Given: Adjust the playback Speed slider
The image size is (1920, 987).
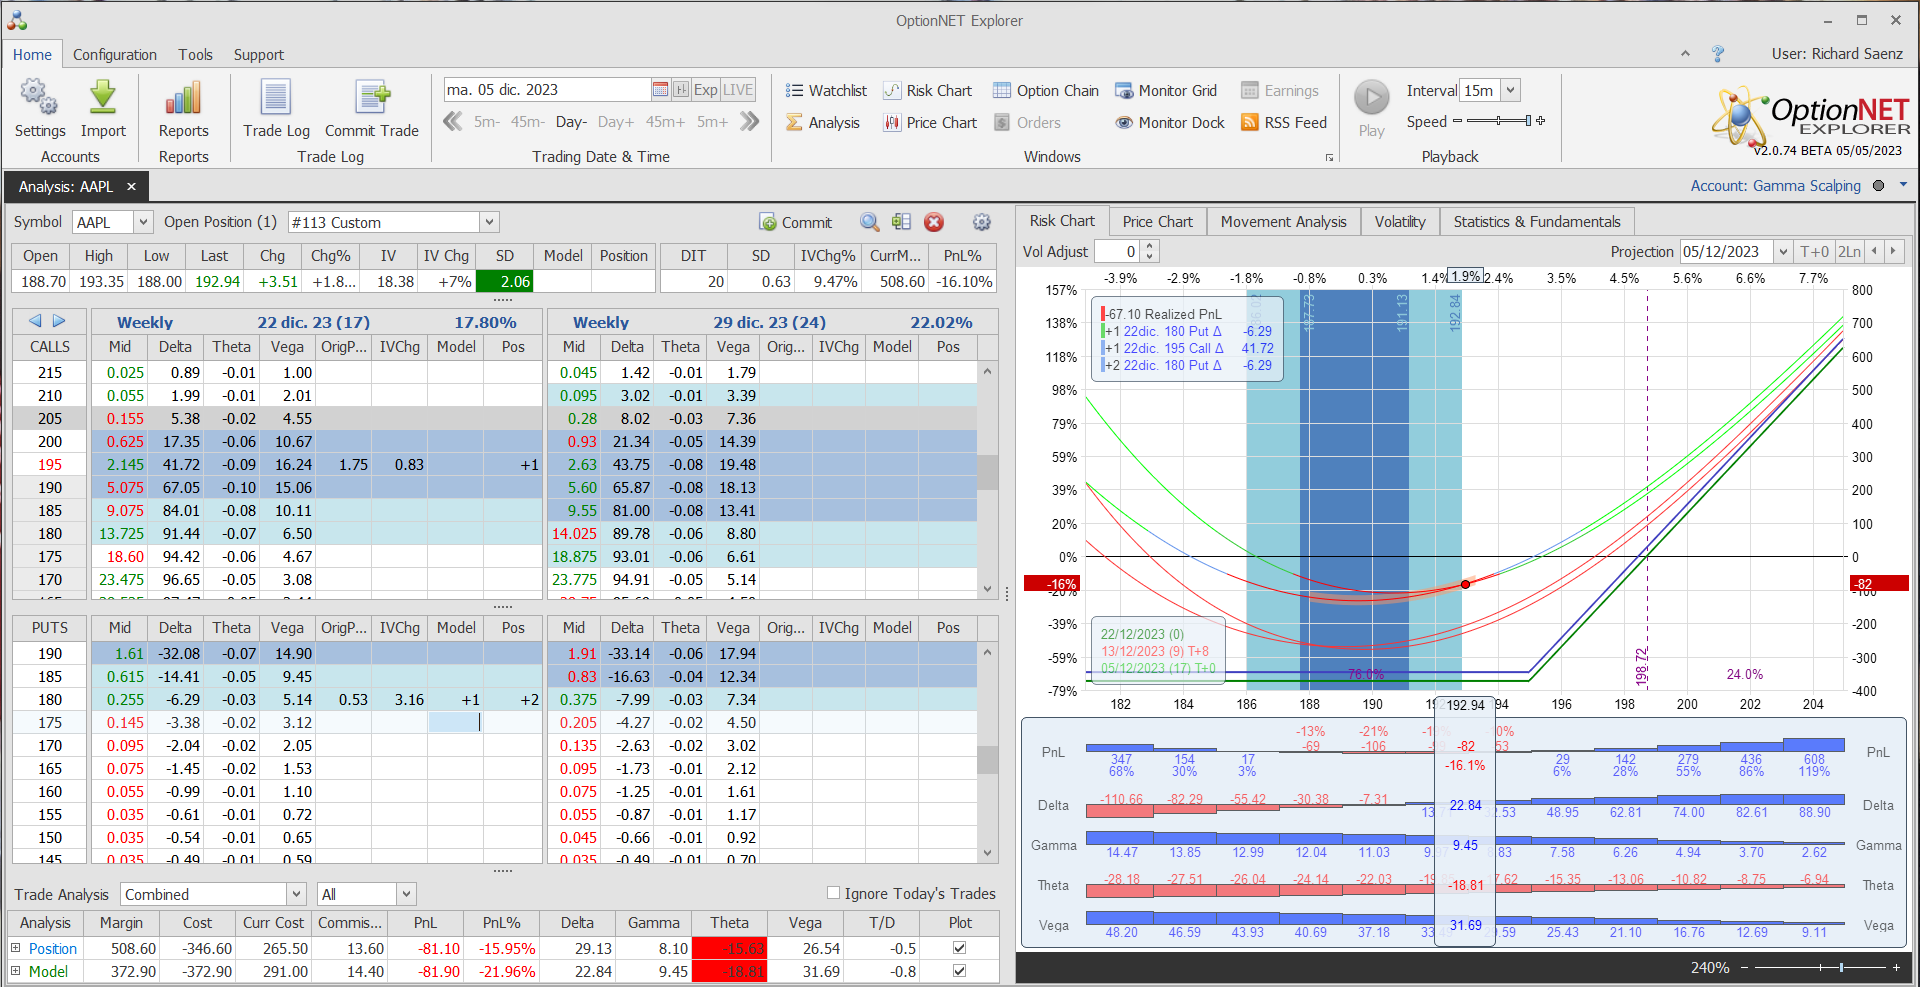Looking at the screenshot, I should point(1498,121).
